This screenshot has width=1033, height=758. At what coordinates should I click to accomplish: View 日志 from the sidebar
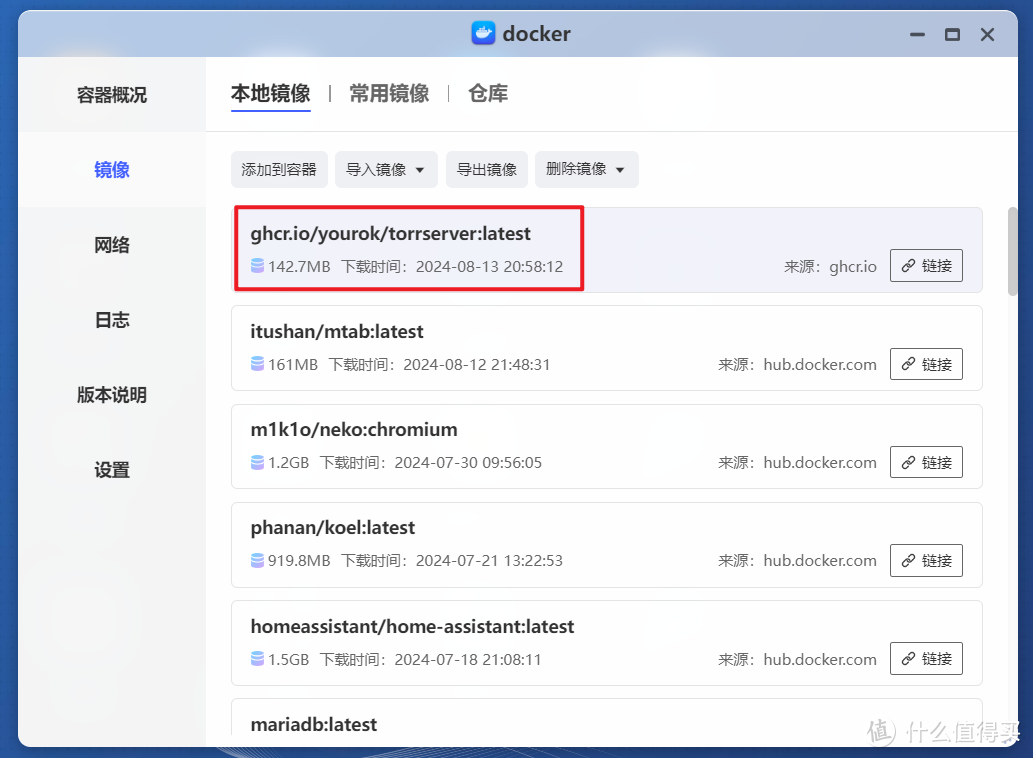coord(110,320)
